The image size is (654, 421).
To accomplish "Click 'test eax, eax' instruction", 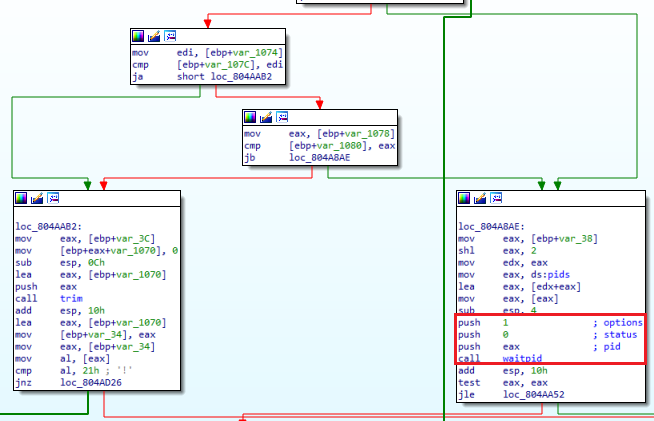I will [x=503, y=383].
